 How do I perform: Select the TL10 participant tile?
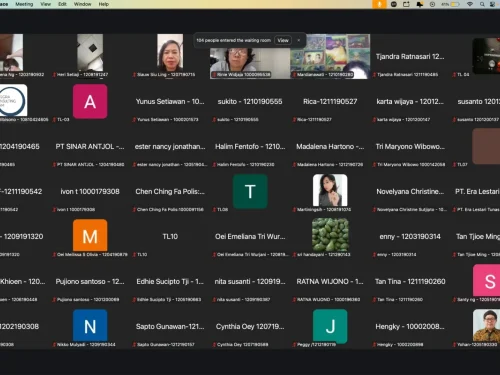(x=170, y=236)
